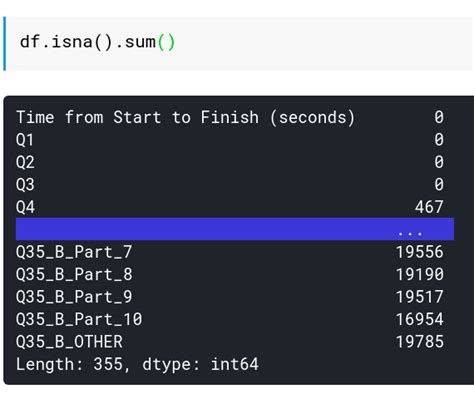Click the blue active-cell indicator bar
This screenshot has width=474, height=394.
4,44
